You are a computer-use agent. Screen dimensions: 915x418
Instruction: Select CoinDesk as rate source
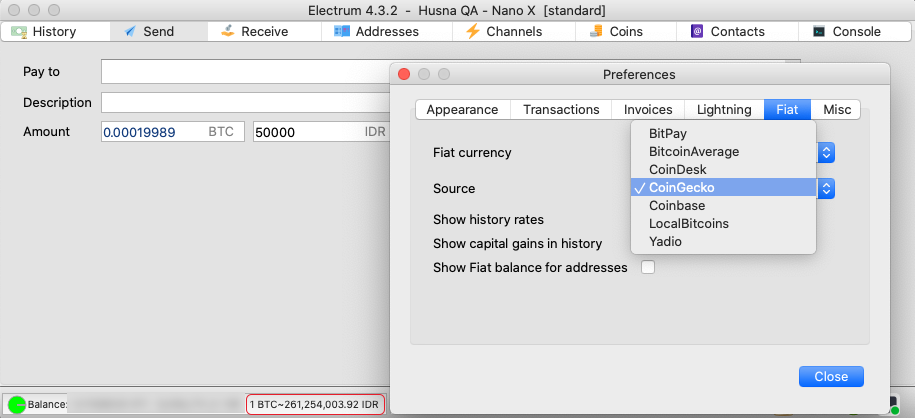coord(723,170)
